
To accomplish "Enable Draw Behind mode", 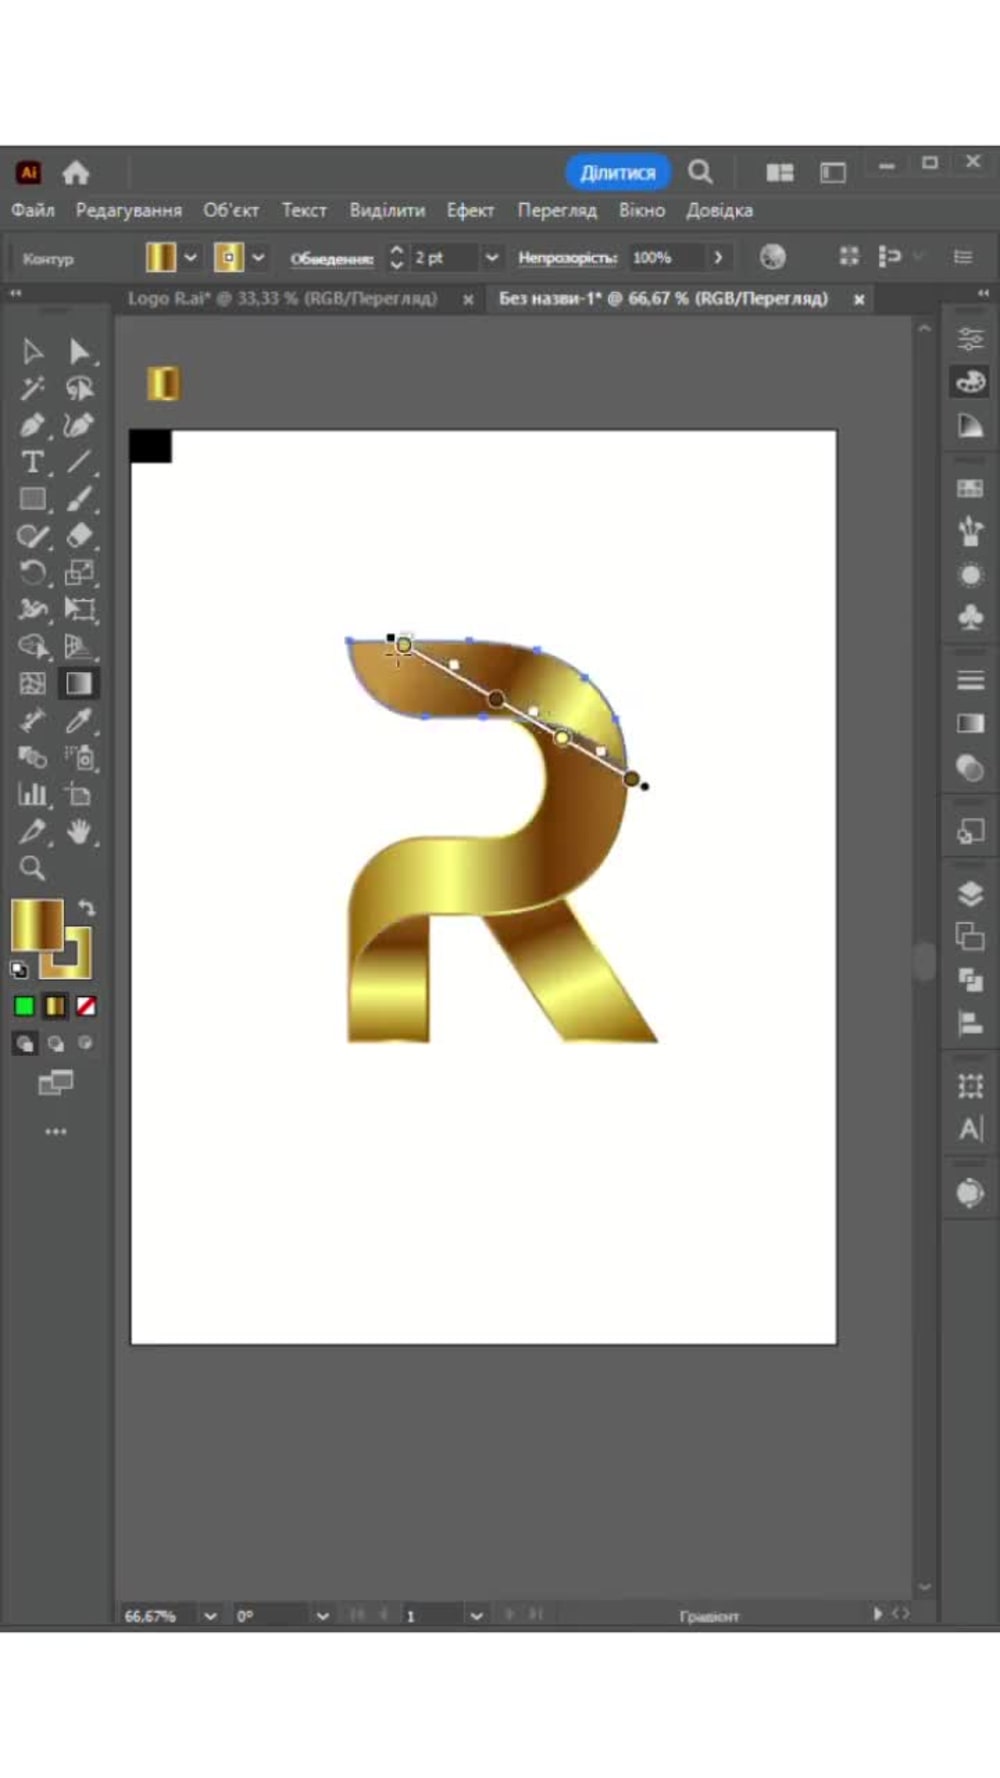I will pyautogui.click(x=55, y=1043).
